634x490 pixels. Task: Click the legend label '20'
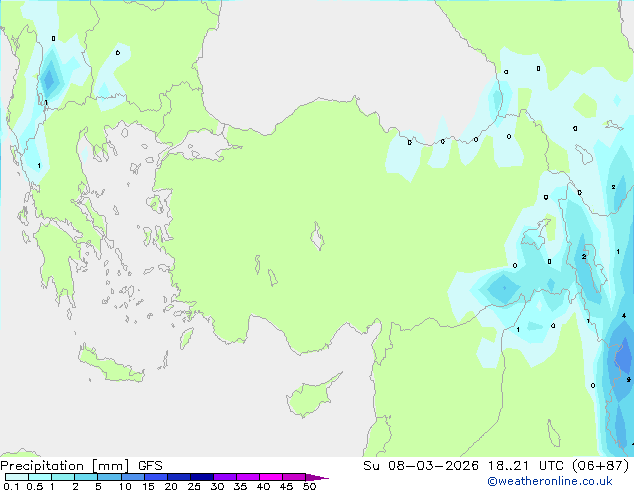point(171,486)
